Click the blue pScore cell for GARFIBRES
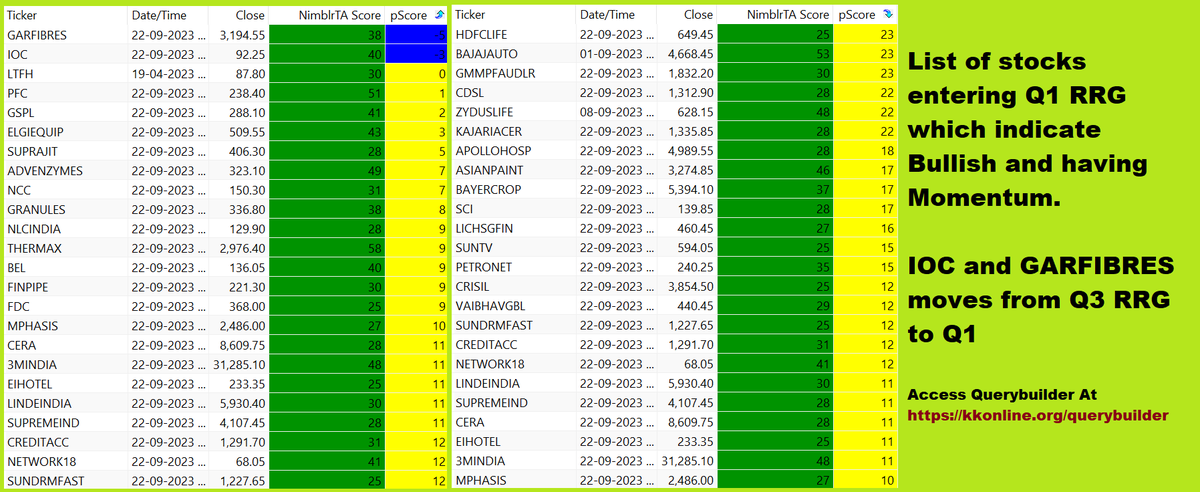 click(418, 34)
